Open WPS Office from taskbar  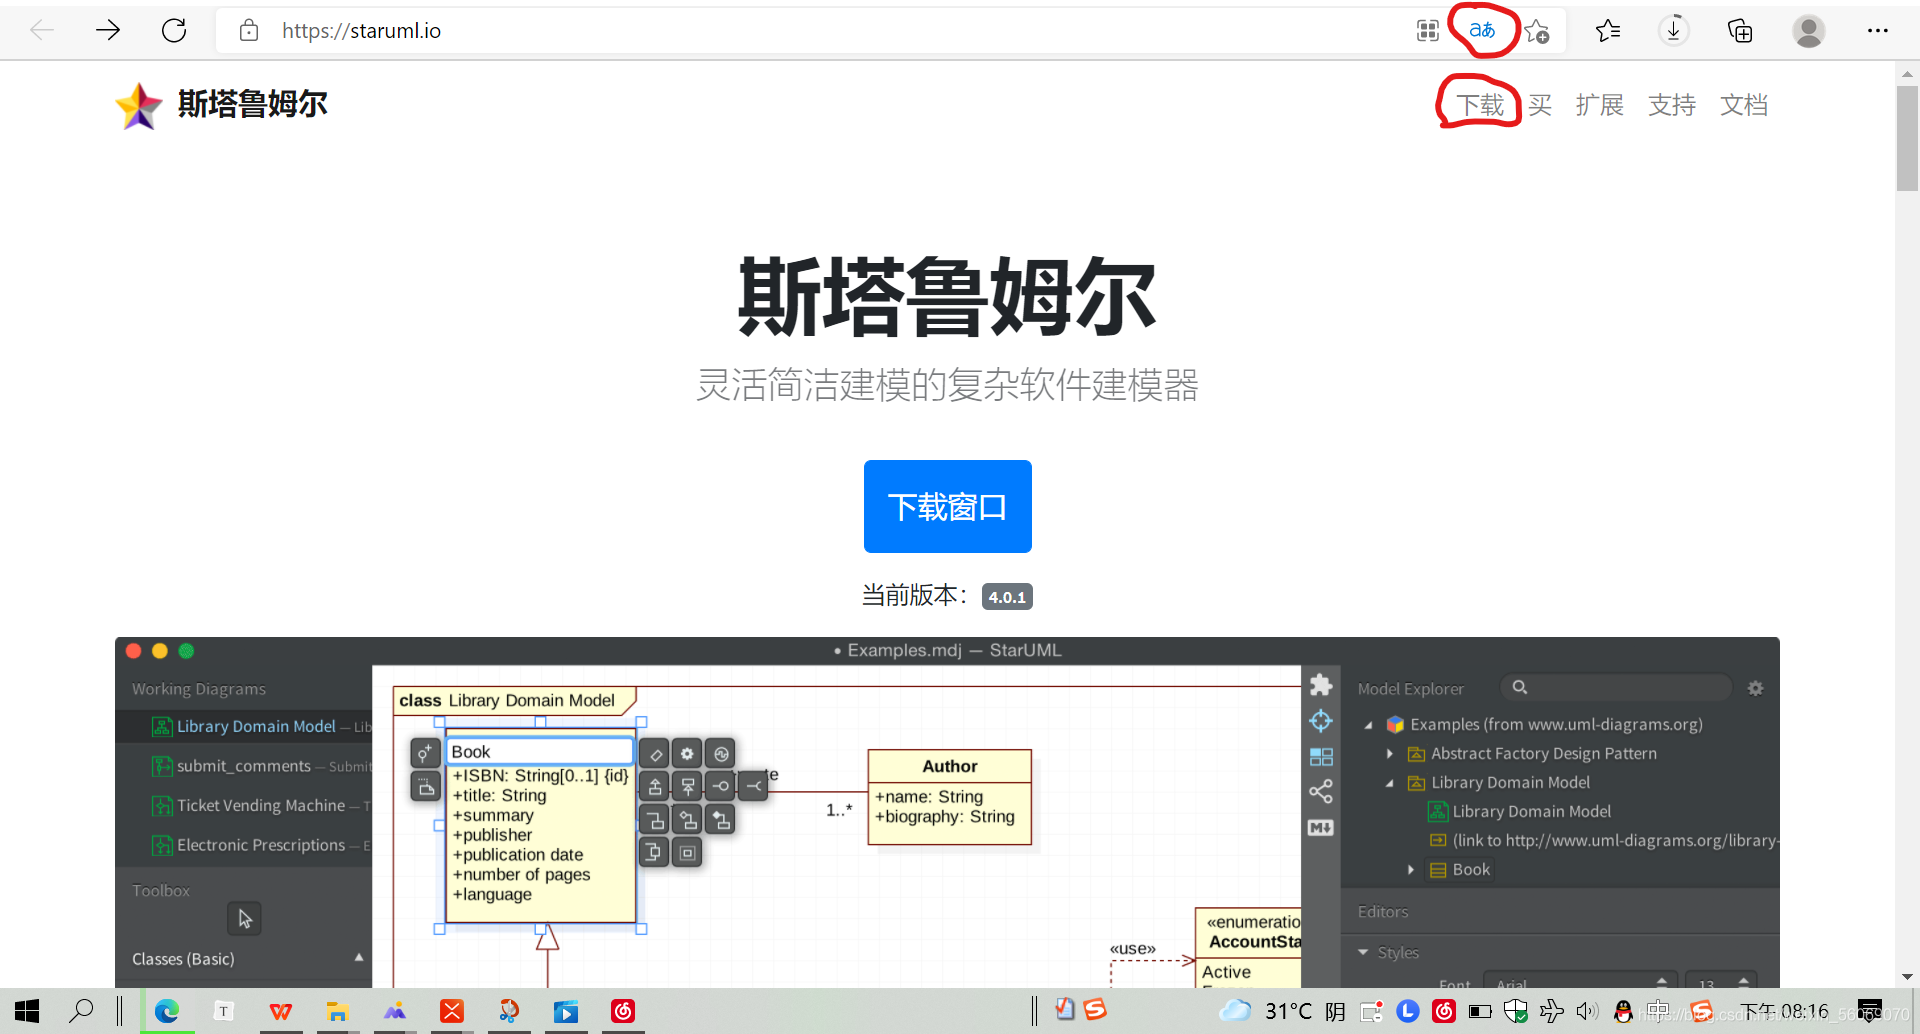281,1011
